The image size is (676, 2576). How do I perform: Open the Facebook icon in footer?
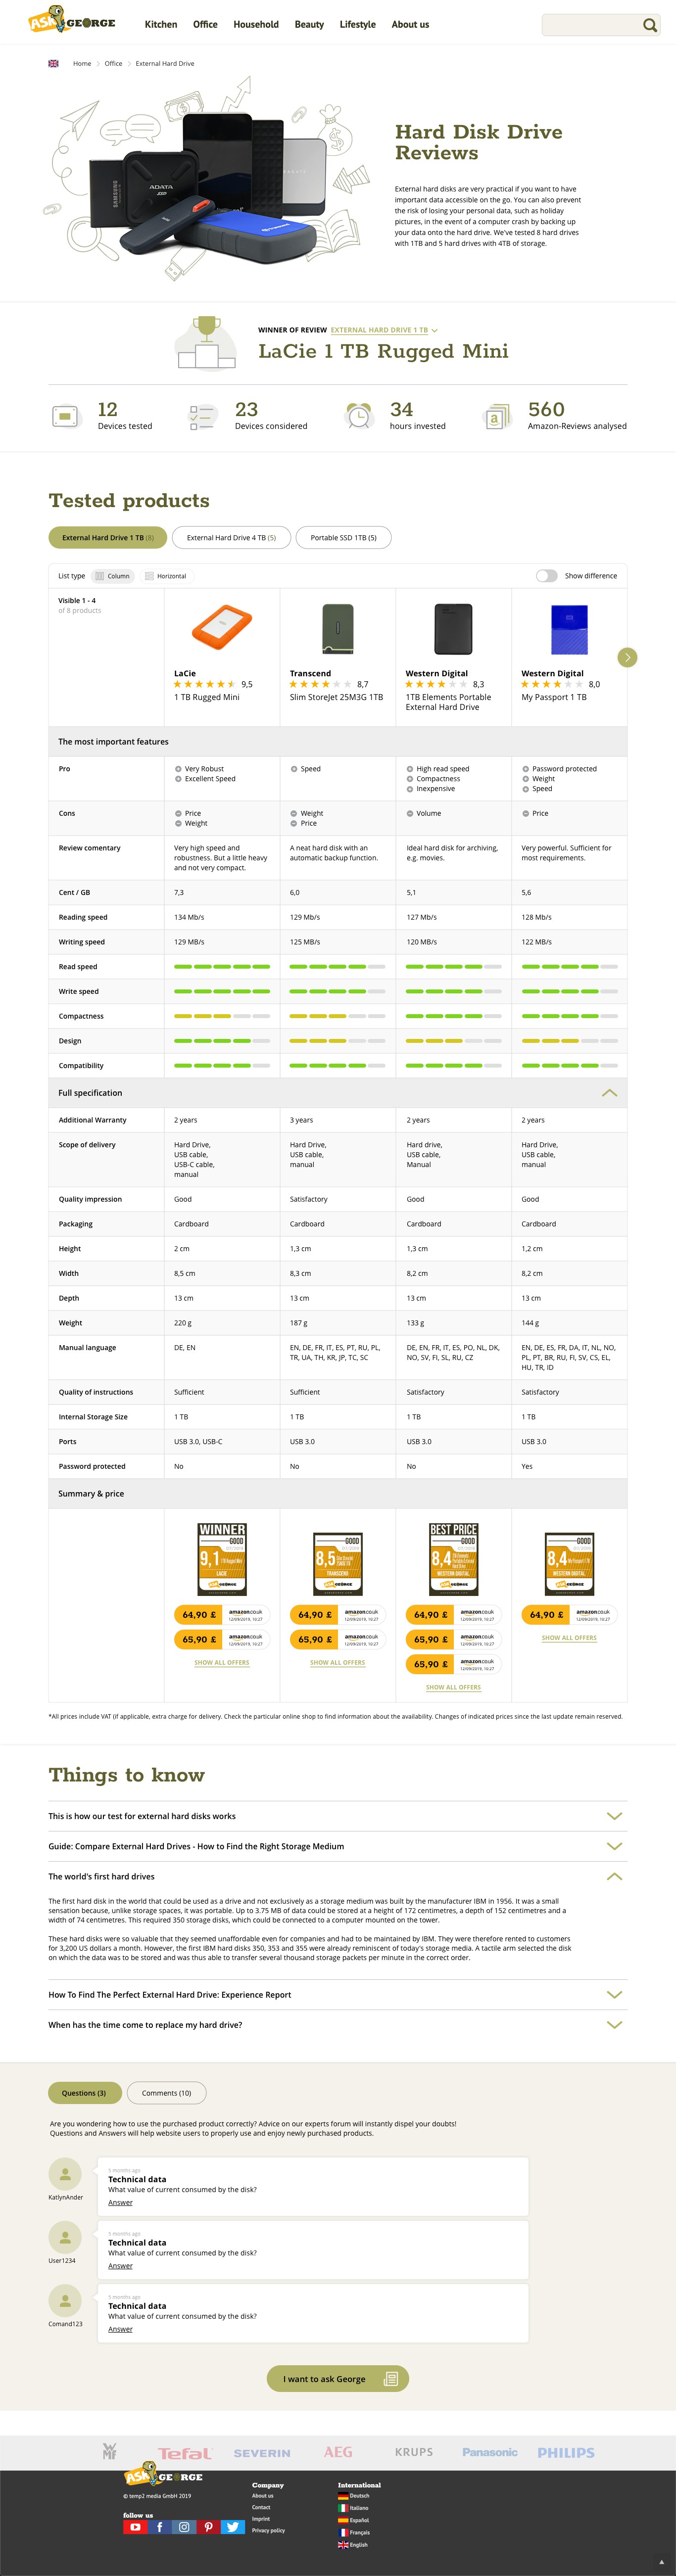[x=159, y=2526]
